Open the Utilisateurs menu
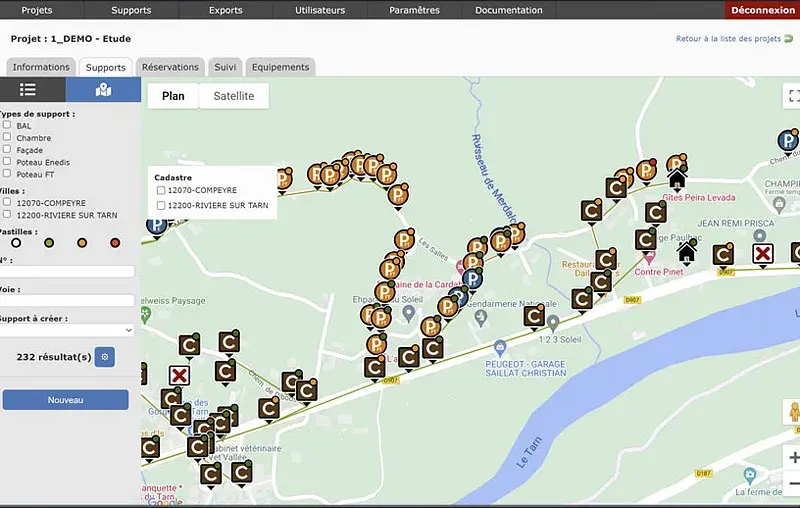 click(x=320, y=10)
